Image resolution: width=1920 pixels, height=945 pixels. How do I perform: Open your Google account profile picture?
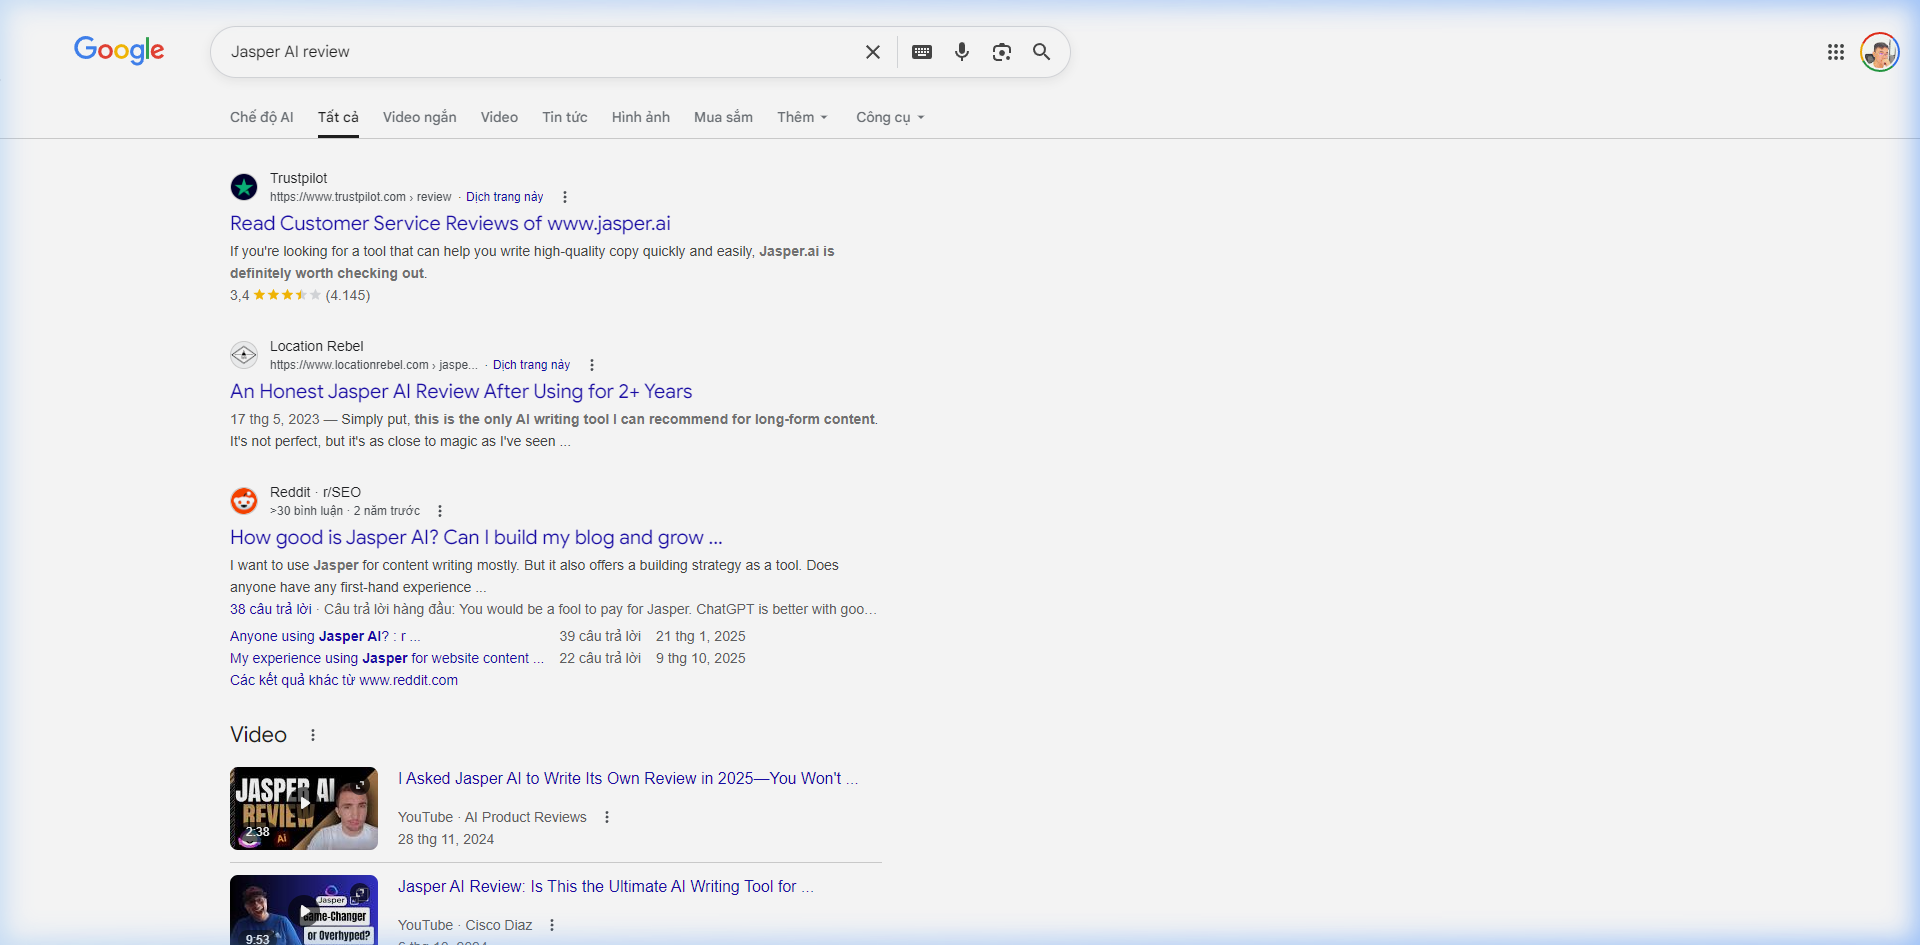[1881, 51]
